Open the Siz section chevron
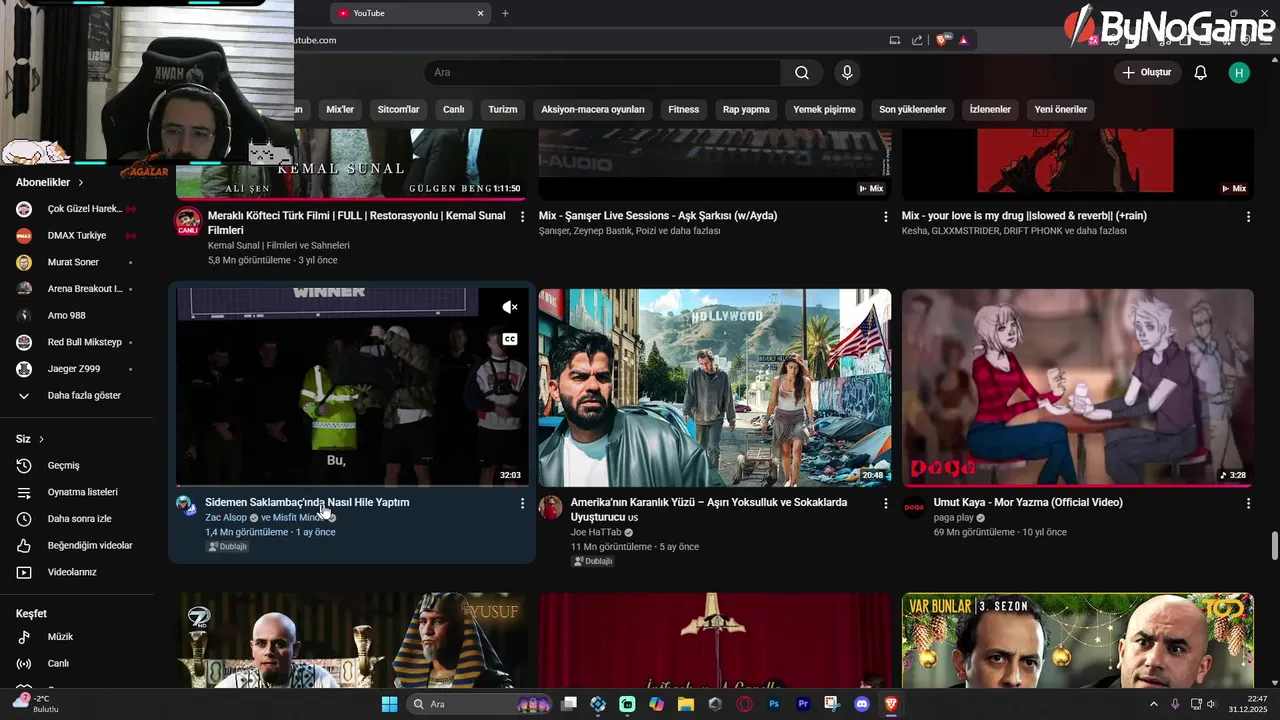 click(x=41, y=439)
